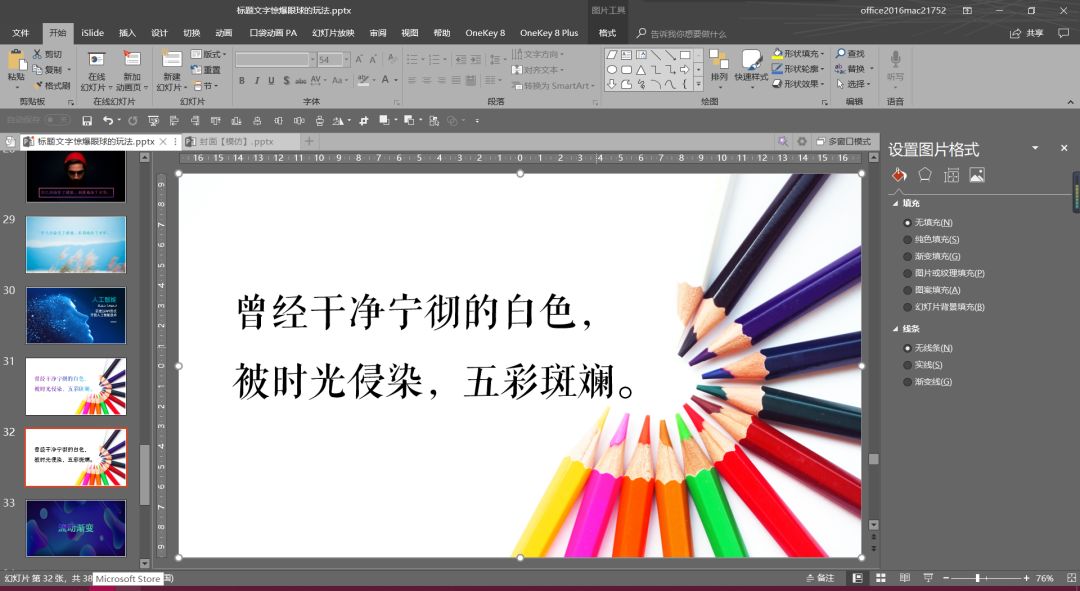Image resolution: width=1080 pixels, height=591 pixels.
Task: Open Quick Styles (快速样式)
Action: click(x=751, y=67)
